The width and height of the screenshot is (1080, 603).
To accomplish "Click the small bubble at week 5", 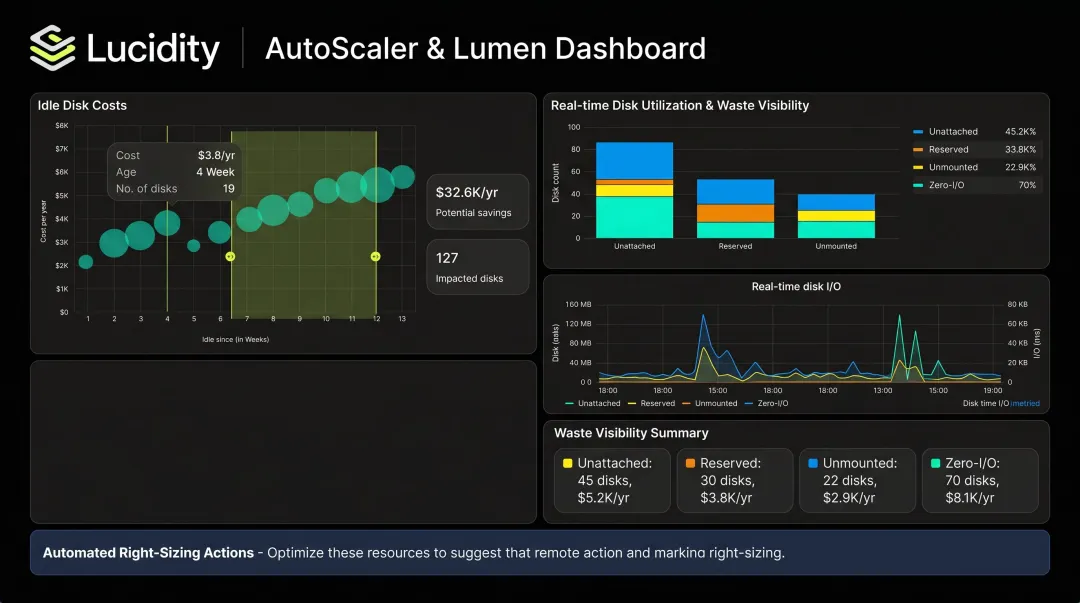I will pos(194,245).
